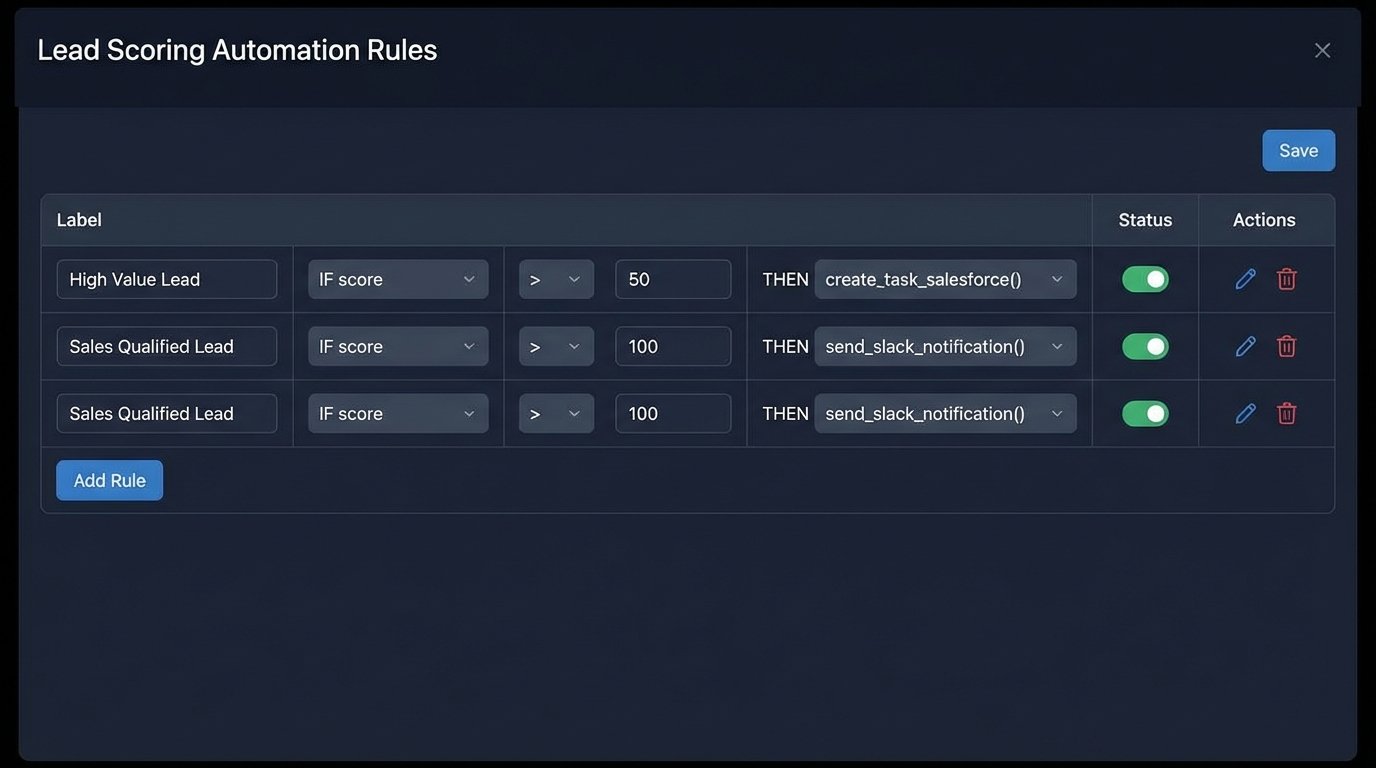This screenshot has width=1376, height=768.
Task: Toggle status of the last rule off
Action: [x=1144, y=413]
